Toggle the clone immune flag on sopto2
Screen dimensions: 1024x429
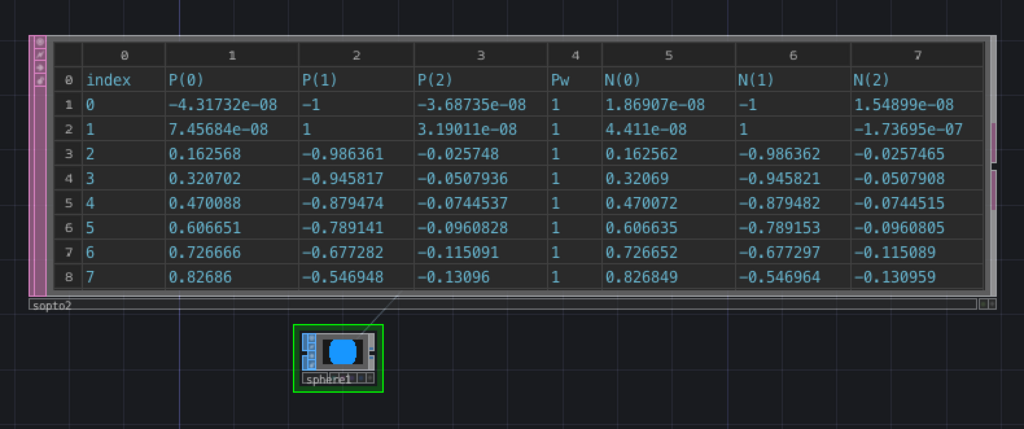pos(40,55)
